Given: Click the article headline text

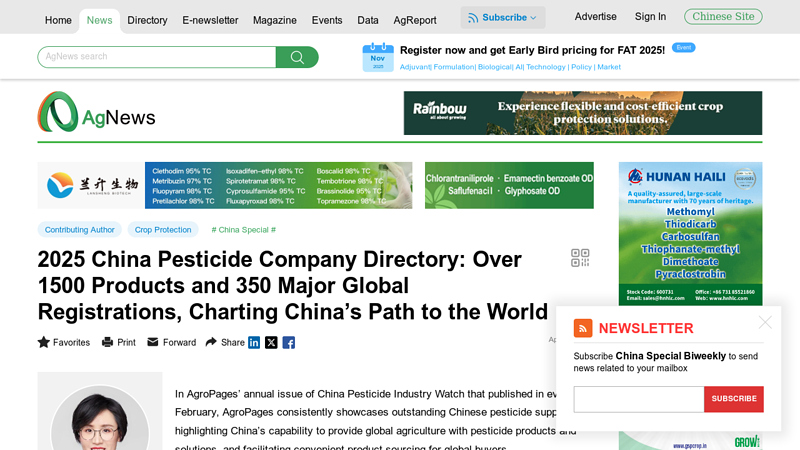Looking at the screenshot, I should pyautogui.click(x=292, y=286).
